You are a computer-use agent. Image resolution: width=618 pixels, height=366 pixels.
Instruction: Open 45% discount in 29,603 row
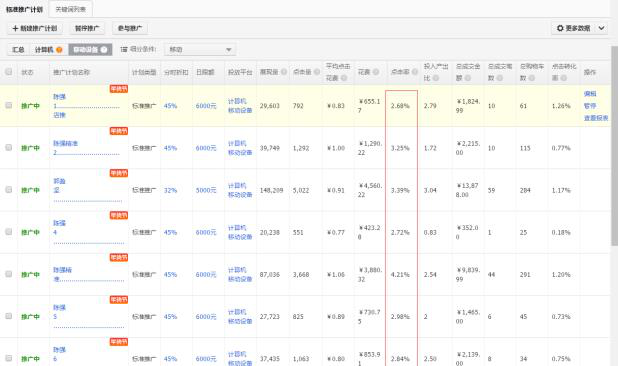point(170,106)
